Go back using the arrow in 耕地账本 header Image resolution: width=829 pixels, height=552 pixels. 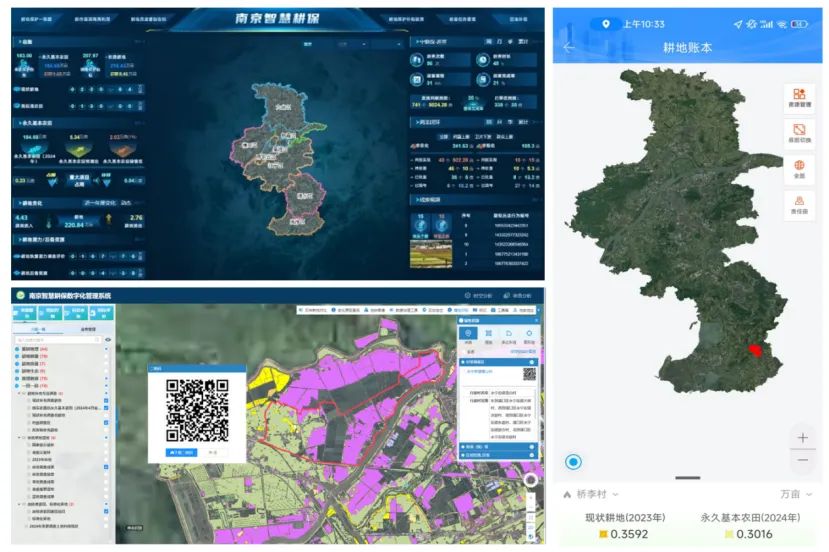pyautogui.click(x=569, y=48)
